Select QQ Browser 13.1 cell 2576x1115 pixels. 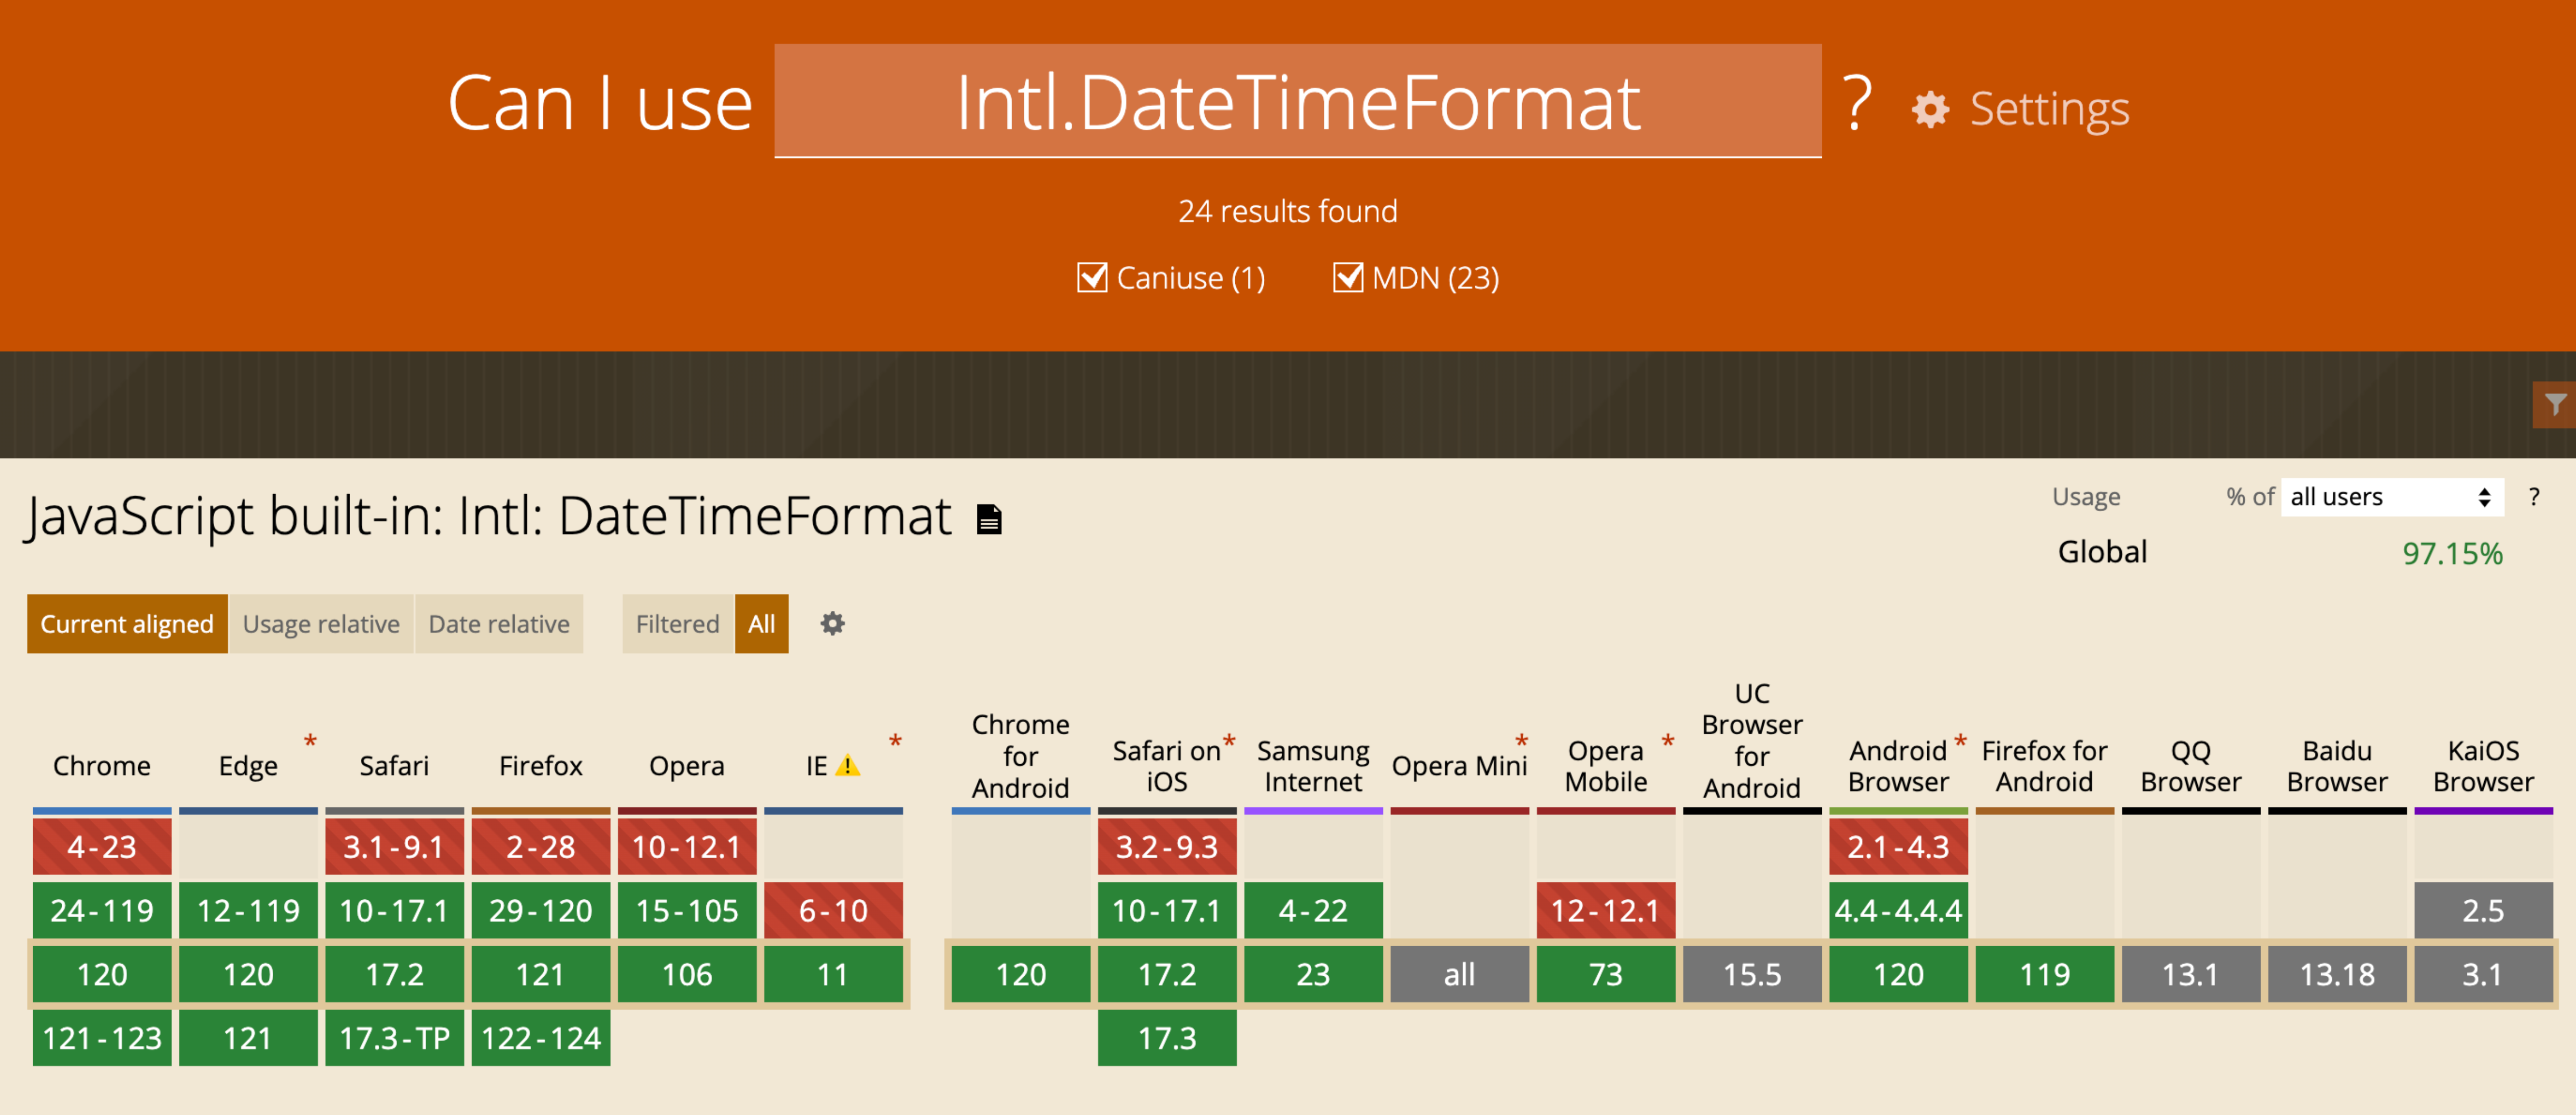click(2191, 974)
